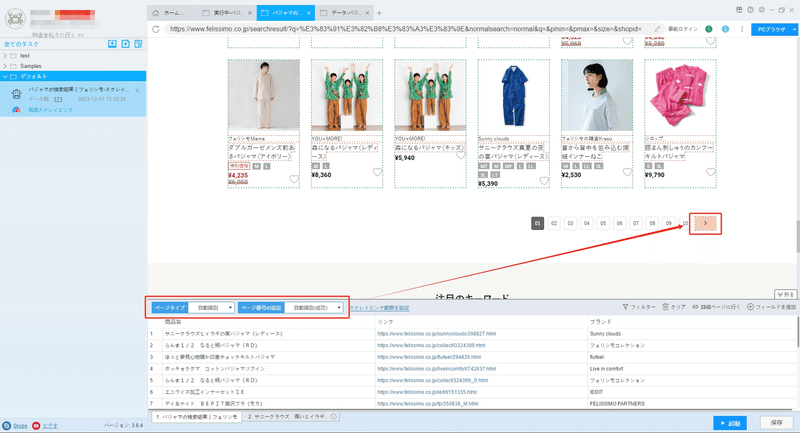Open the PCブラウザ dropdown arrow
Screen dimensions: 800x433
pyautogui.click(x=794, y=30)
